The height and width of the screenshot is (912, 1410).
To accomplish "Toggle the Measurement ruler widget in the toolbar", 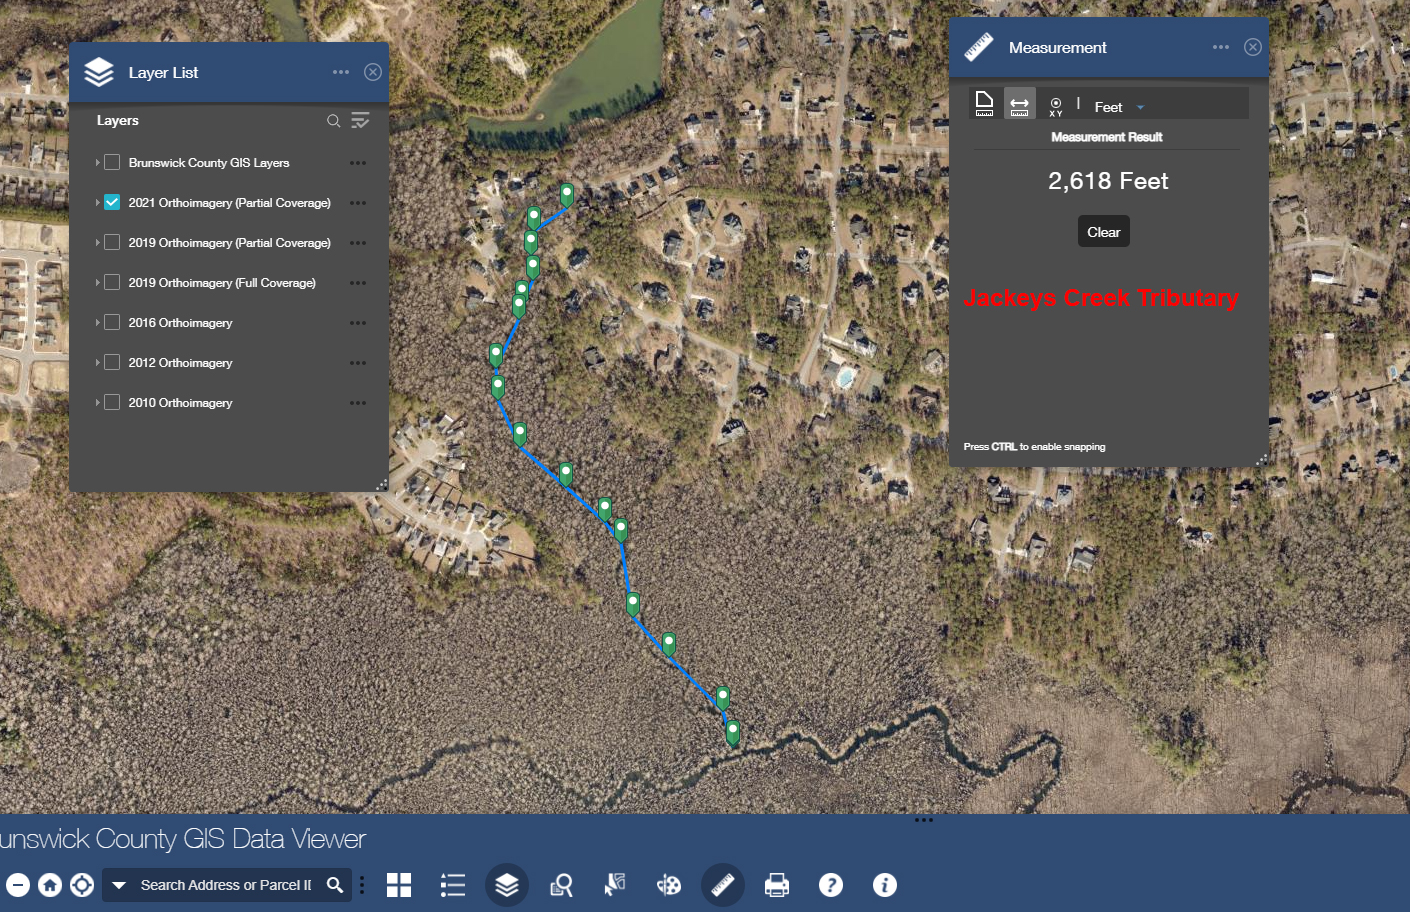I will tap(723, 885).
